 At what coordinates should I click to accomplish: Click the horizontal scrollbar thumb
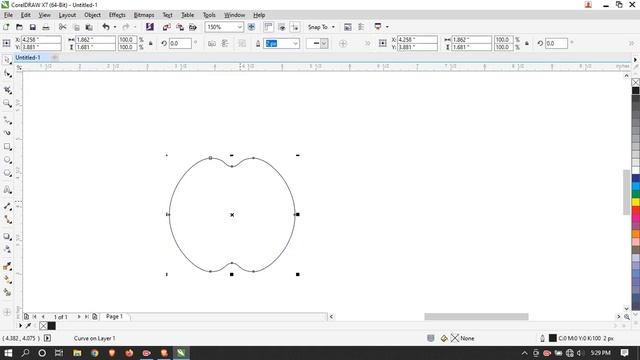pos(476,316)
